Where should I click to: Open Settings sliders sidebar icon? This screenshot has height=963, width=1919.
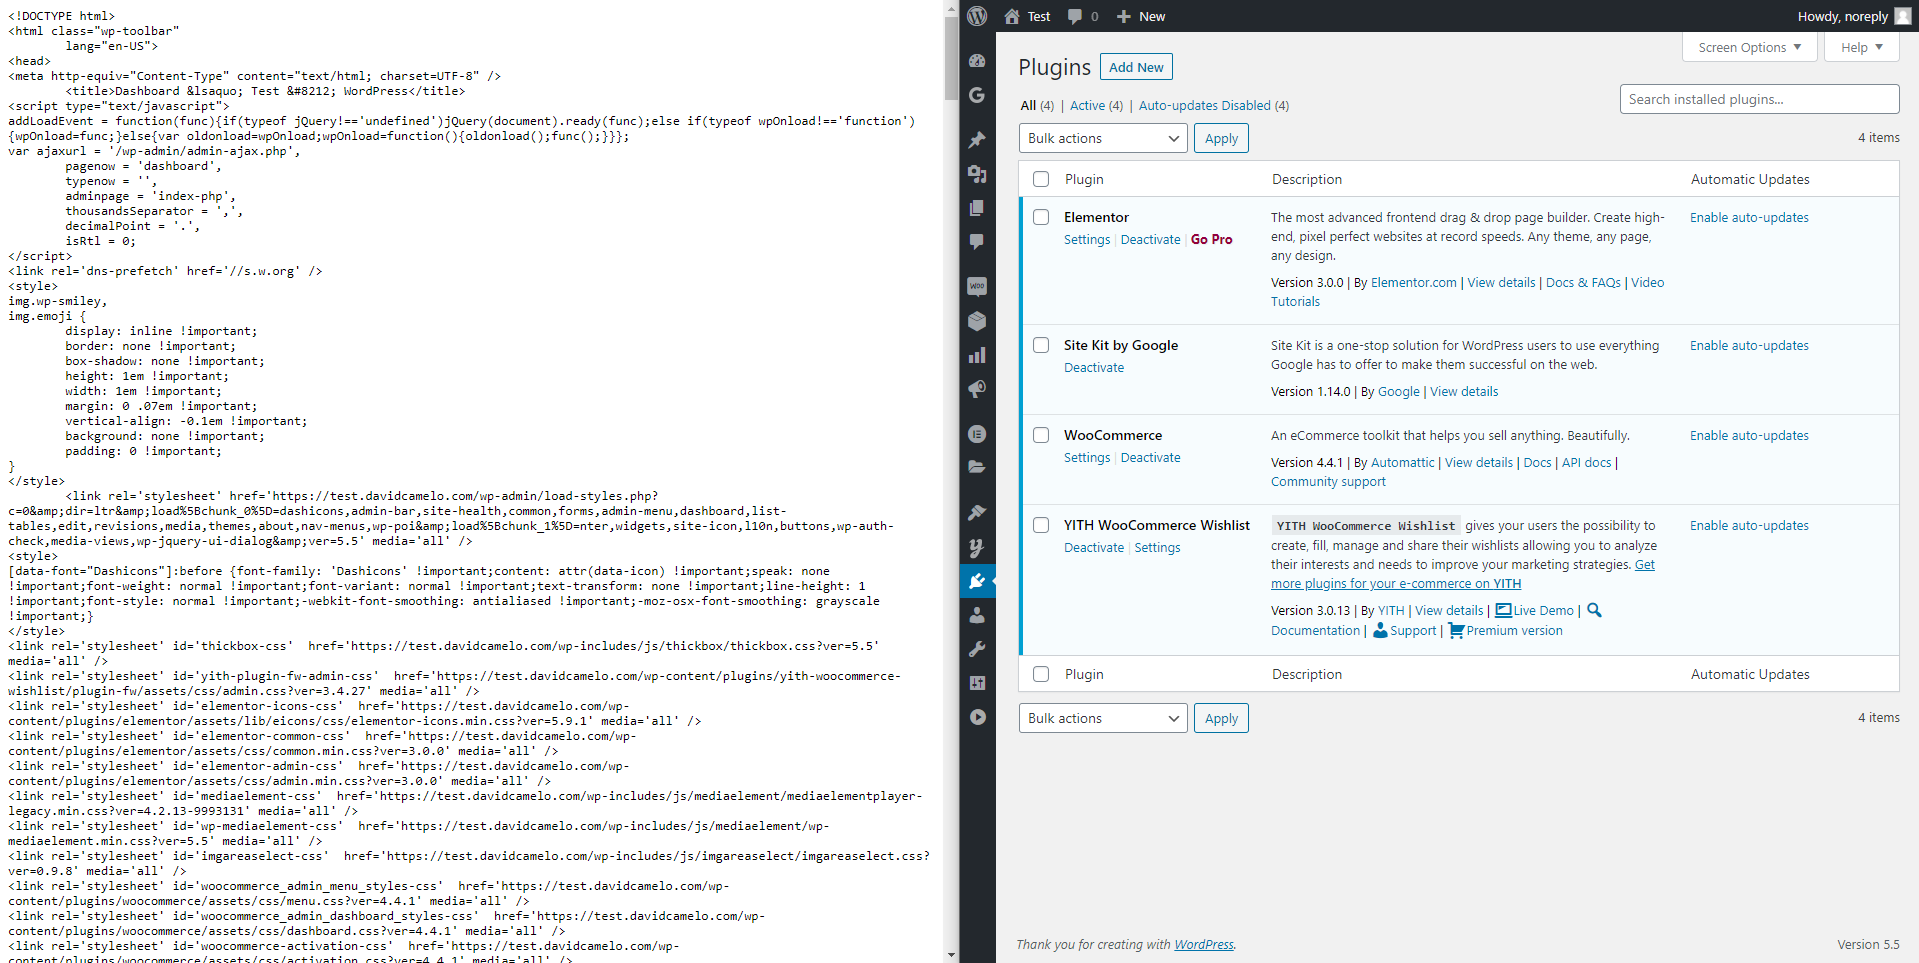tap(977, 683)
